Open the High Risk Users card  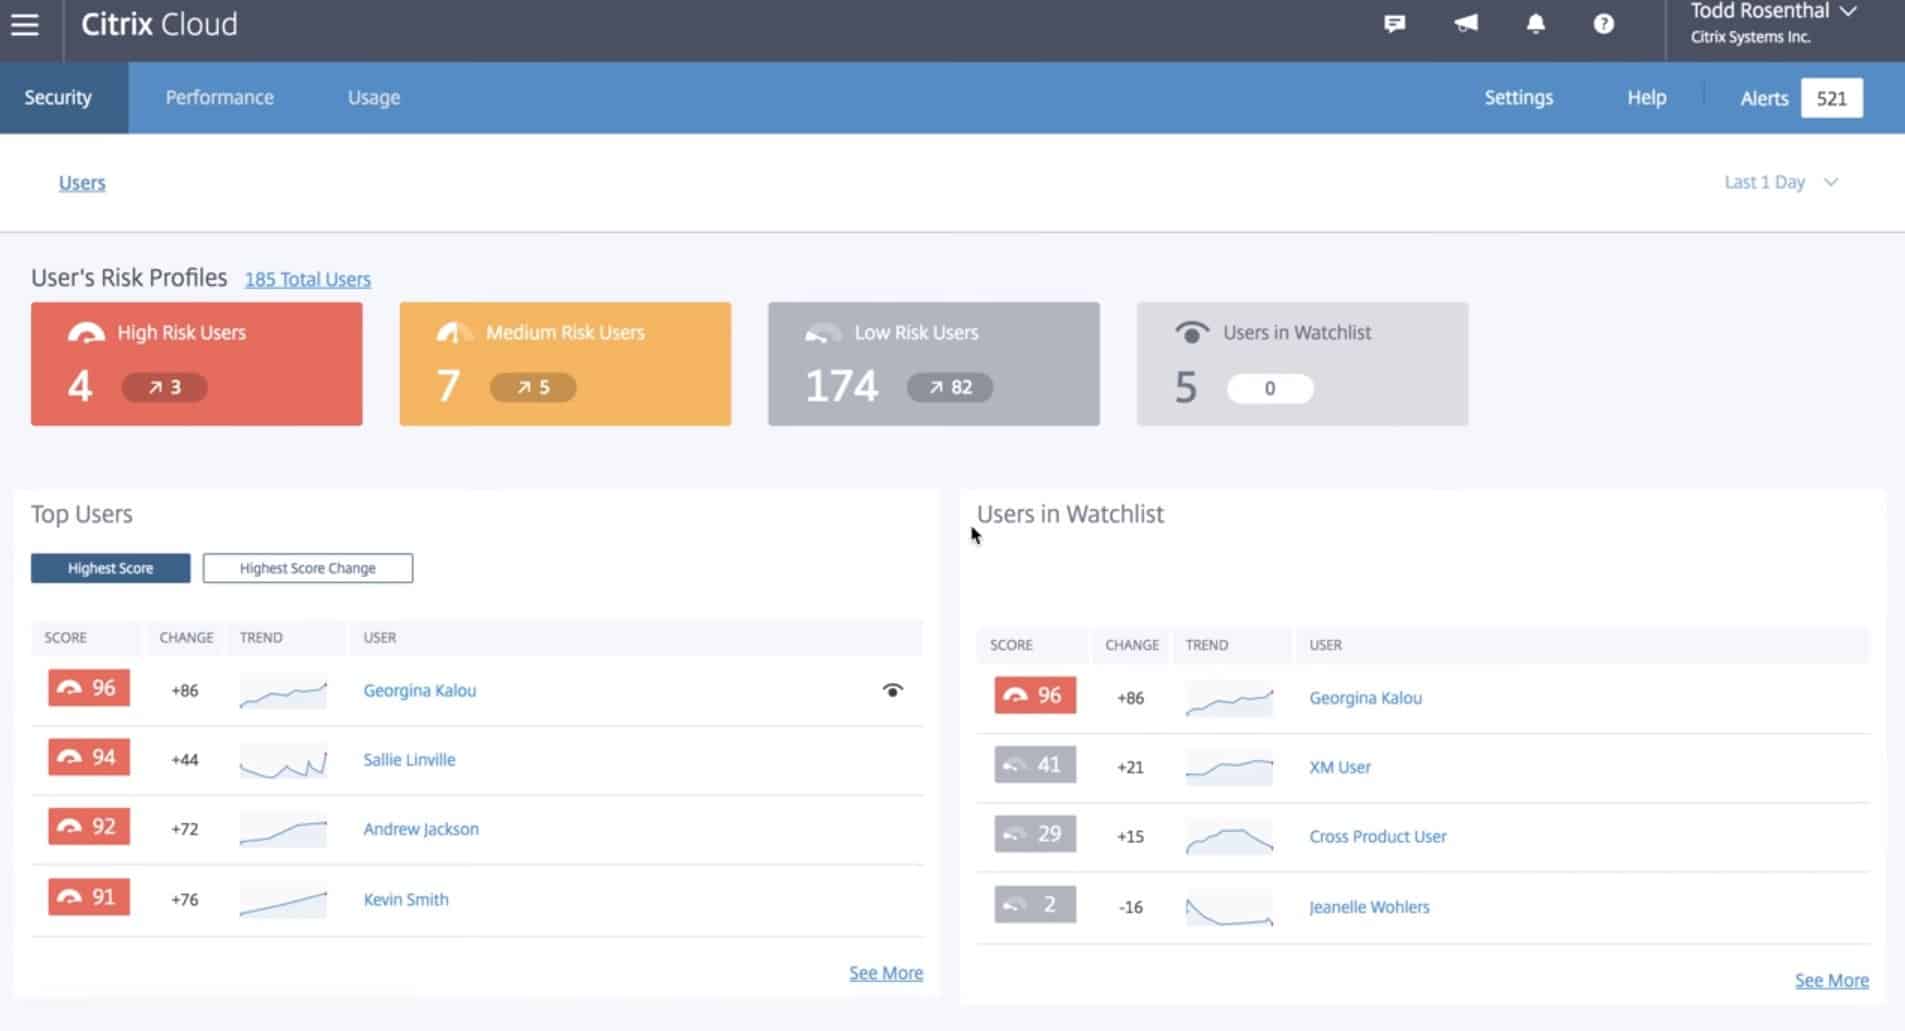tap(197, 364)
